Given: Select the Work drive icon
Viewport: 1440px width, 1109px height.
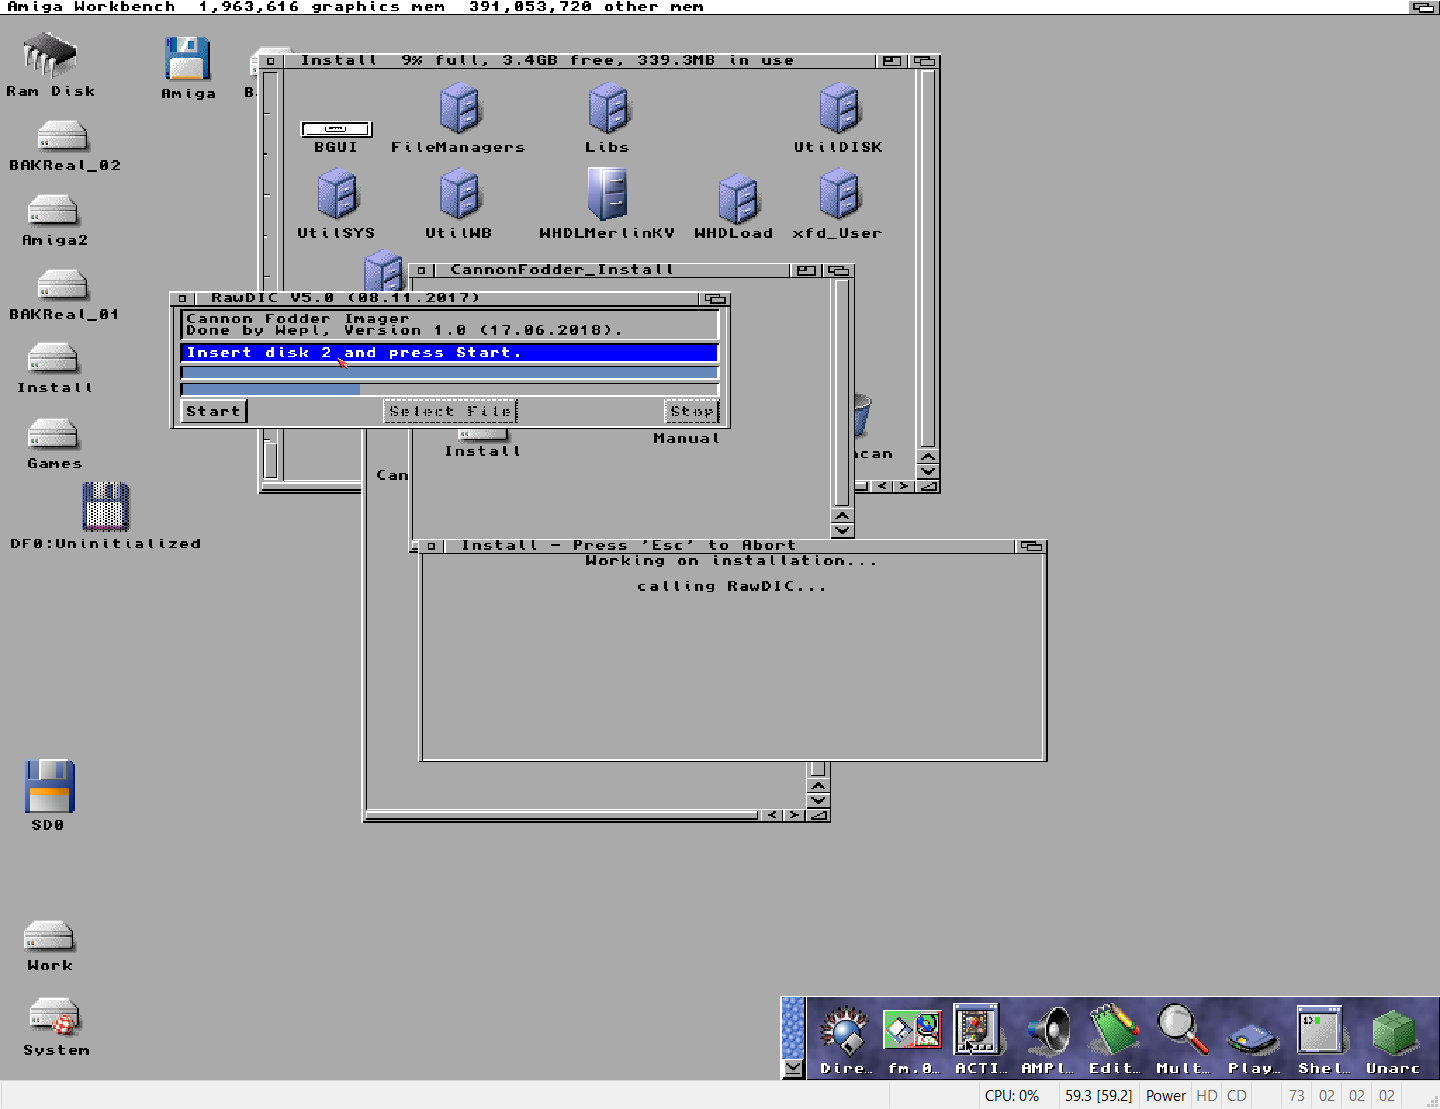Looking at the screenshot, I should point(49,936).
